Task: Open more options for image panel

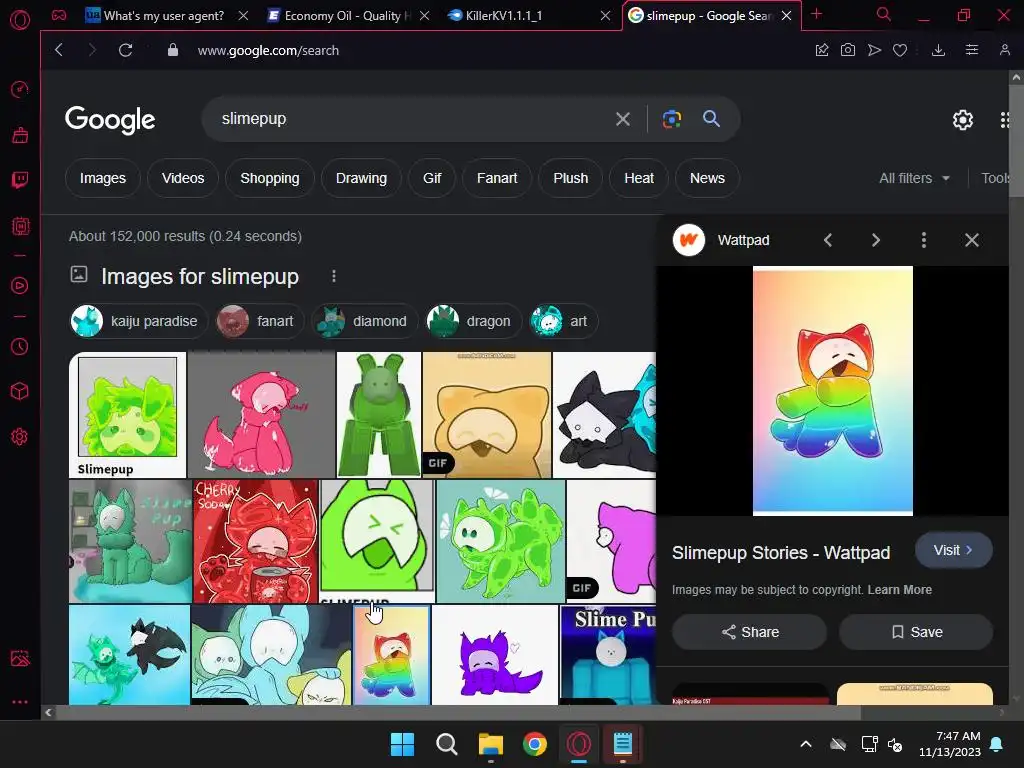Action: coord(923,240)
